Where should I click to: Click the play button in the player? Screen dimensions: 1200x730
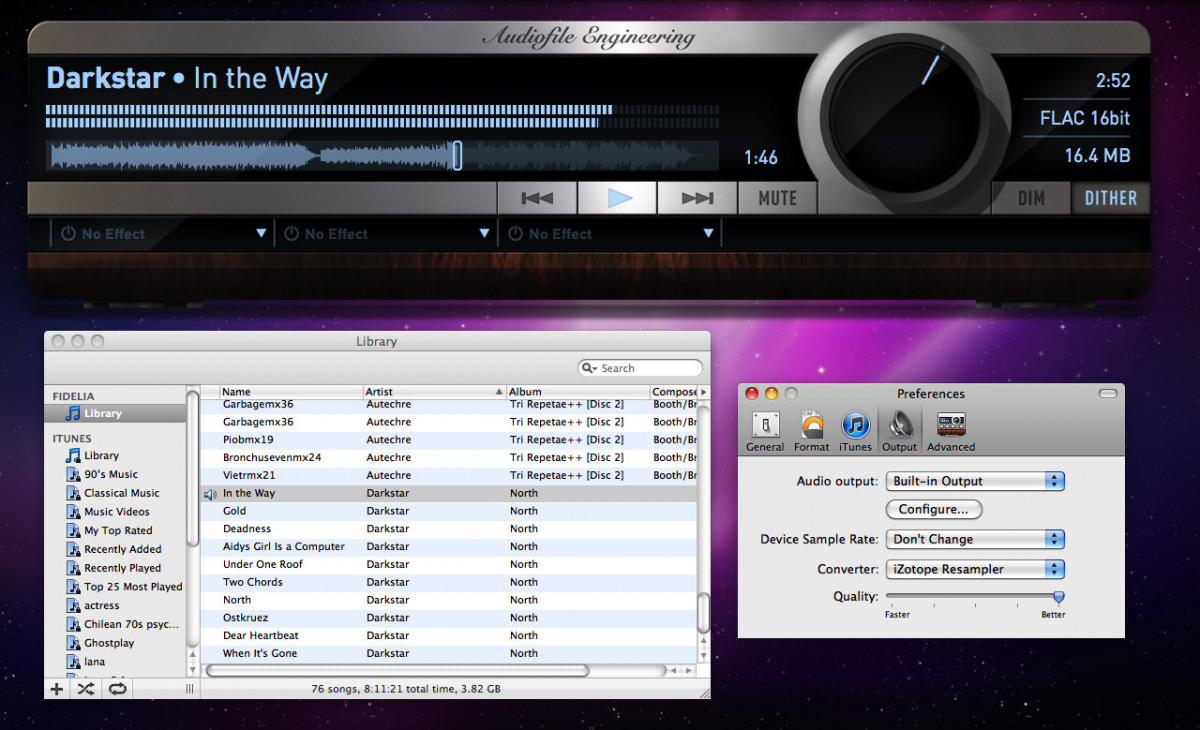click(x=617, y=198)
